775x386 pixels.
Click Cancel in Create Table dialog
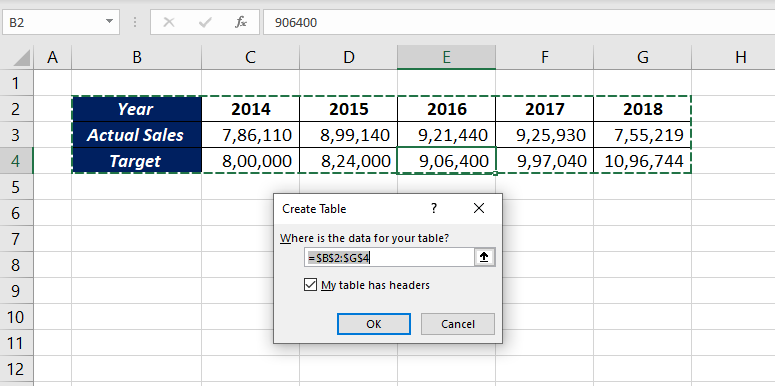(x=458, y=324)
